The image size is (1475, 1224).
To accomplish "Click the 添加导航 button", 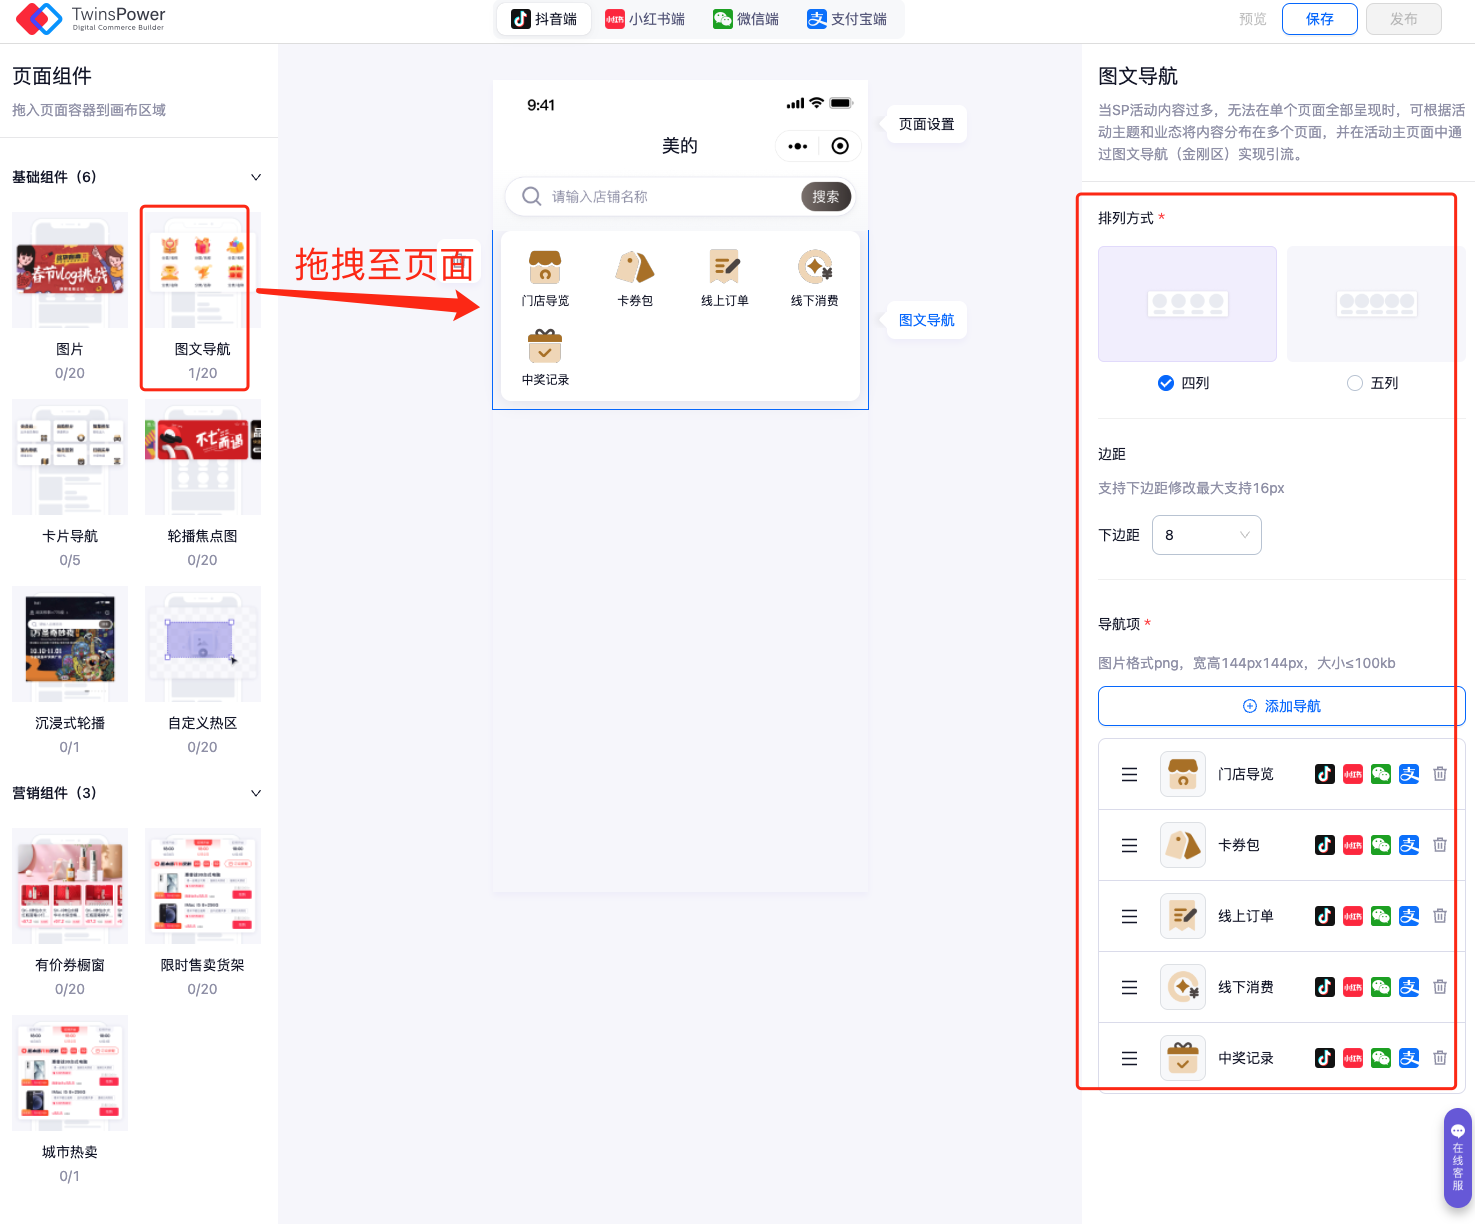I will [x=1281, y=706].
